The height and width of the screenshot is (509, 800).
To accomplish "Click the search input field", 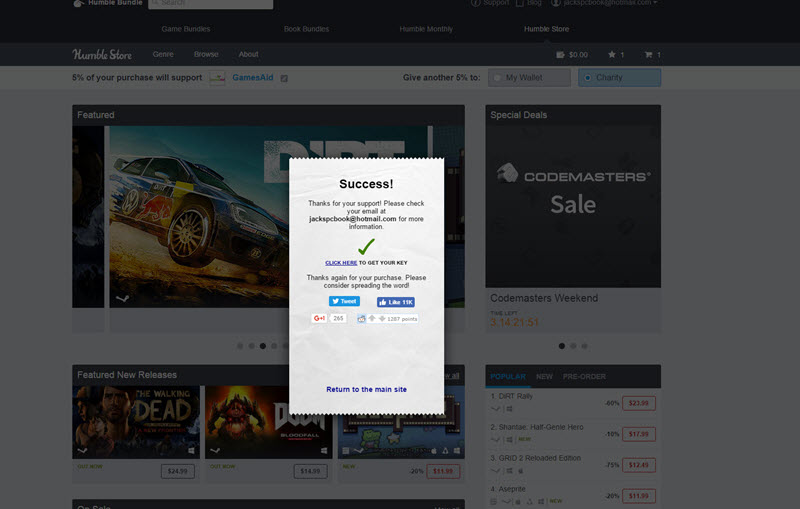I will pyautogui.click(x=211, y=4).
